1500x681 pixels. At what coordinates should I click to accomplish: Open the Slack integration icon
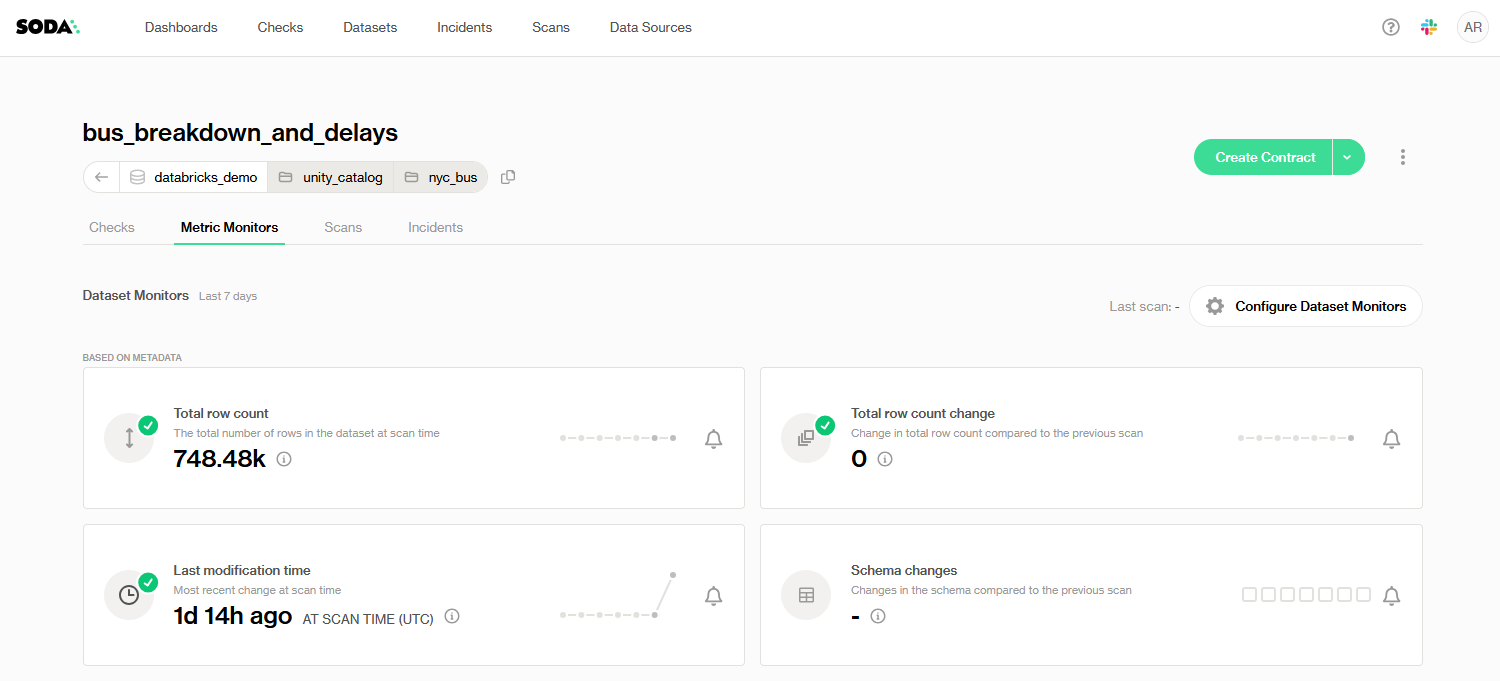pos(1429,27)
